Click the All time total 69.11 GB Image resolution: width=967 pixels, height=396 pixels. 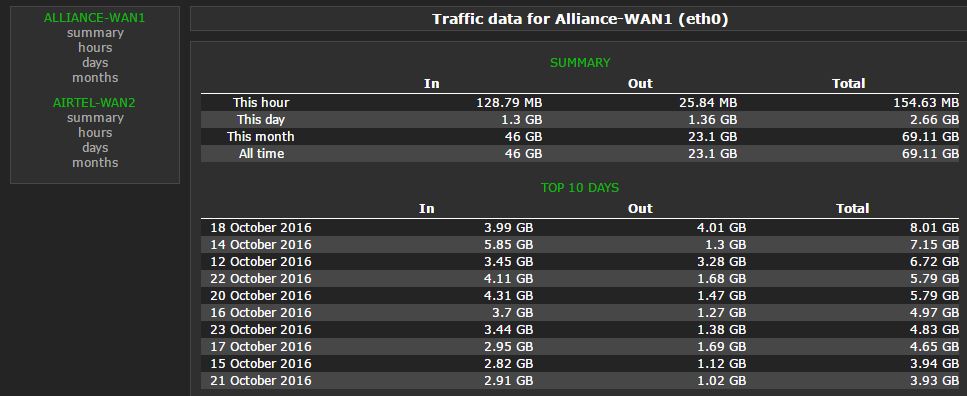coord(930,154)
